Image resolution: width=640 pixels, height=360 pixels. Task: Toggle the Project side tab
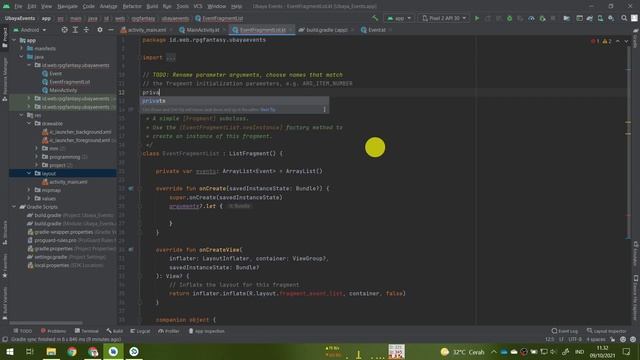(4, 38)
